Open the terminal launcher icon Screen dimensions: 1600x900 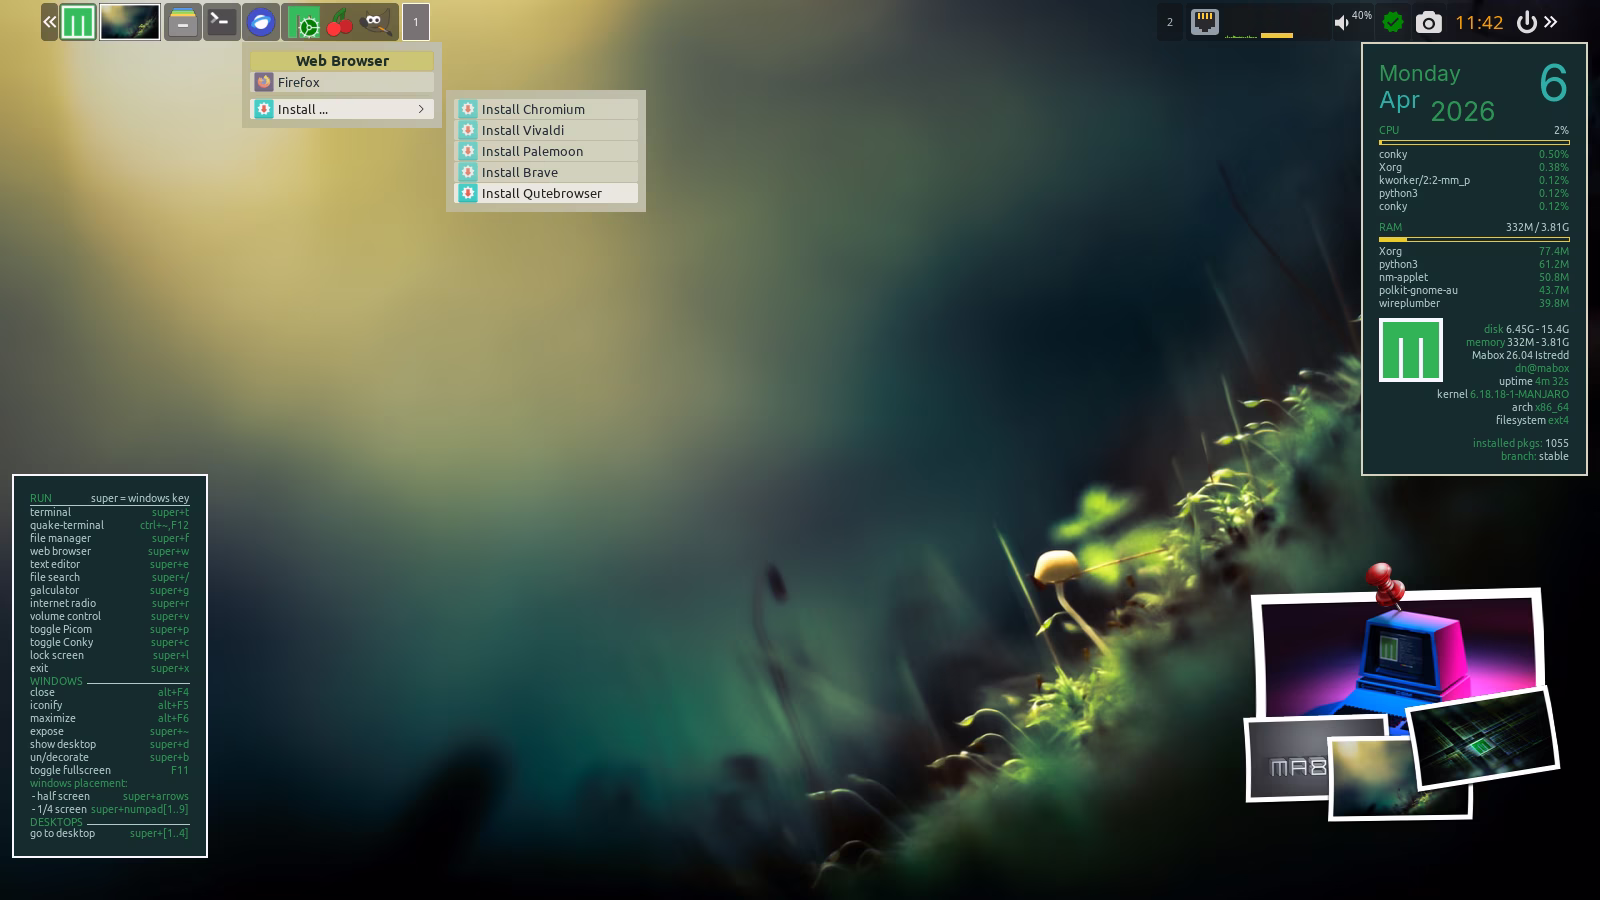click(x=221, y=22)
